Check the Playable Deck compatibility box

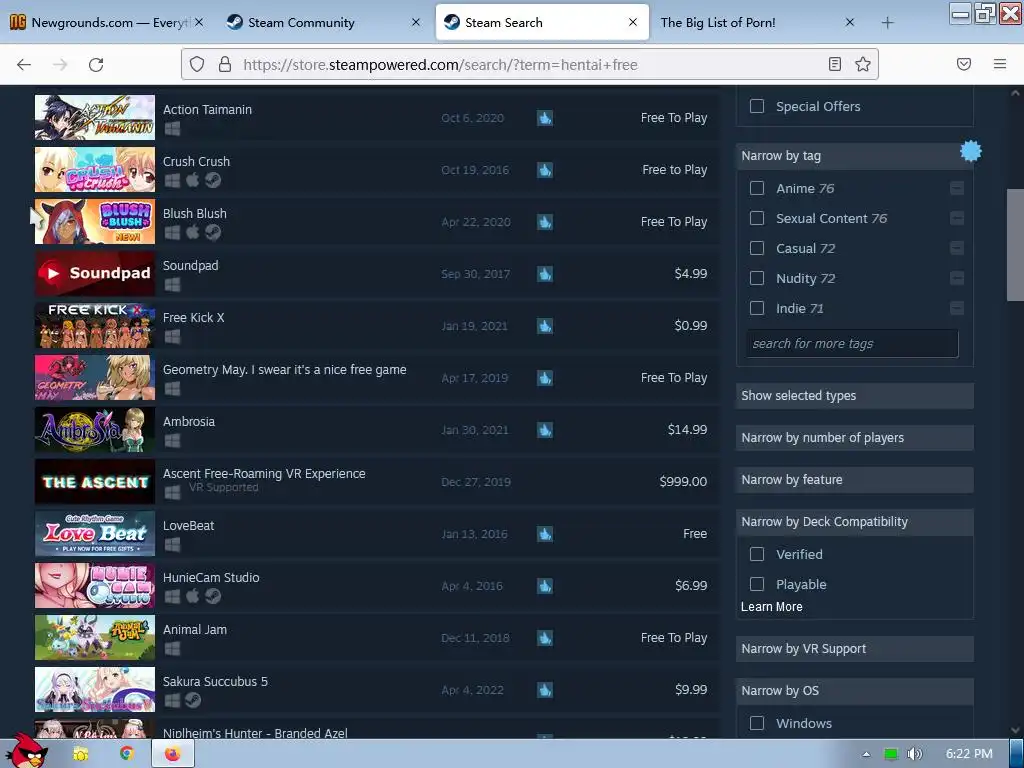(757, 584)
